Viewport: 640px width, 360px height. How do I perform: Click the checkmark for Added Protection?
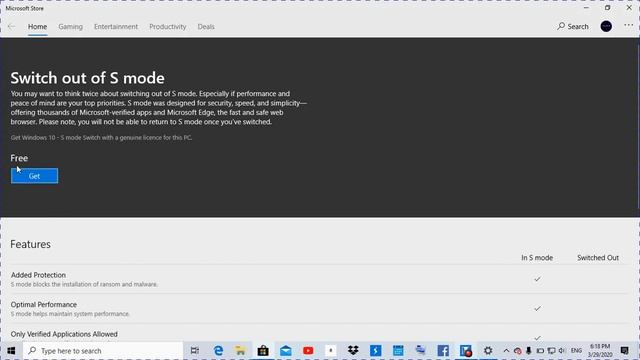[537, 279]
